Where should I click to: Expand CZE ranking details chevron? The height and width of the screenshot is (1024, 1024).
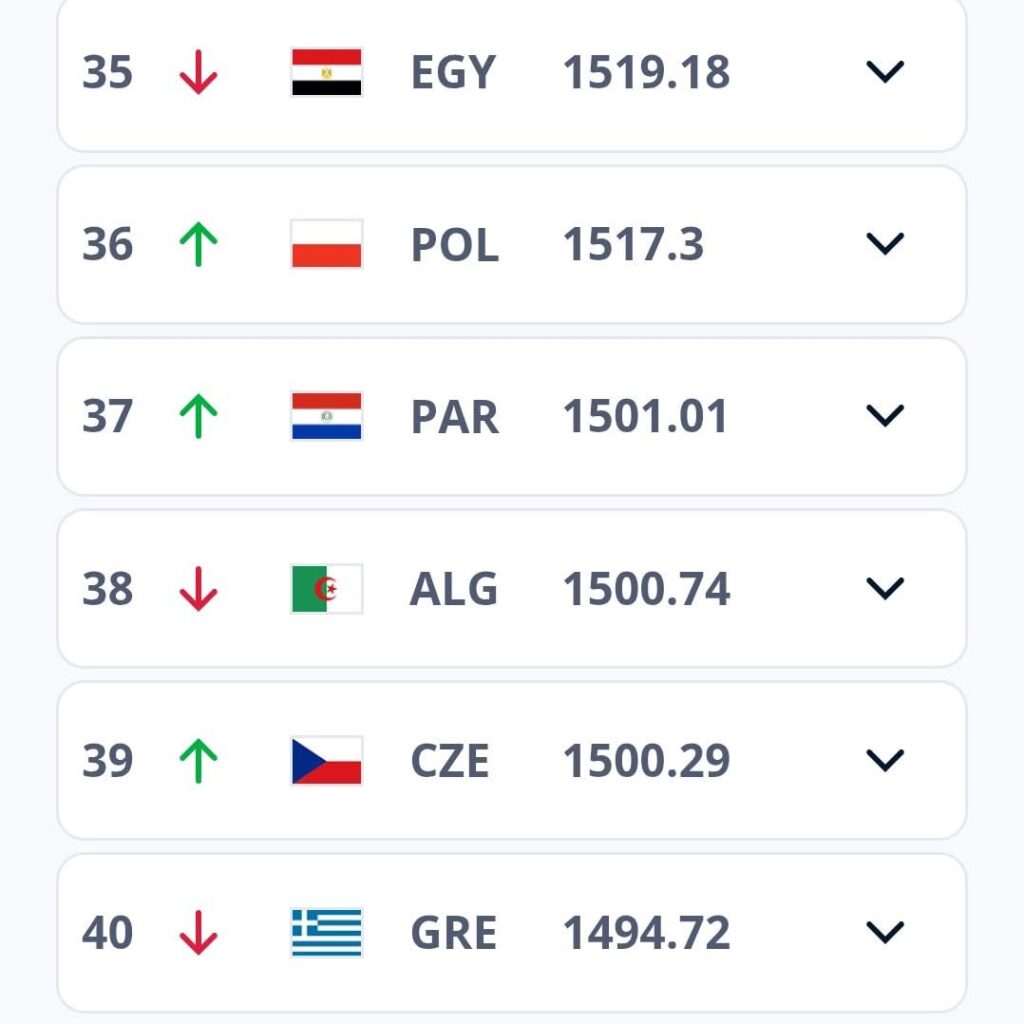tap(885, 761)
